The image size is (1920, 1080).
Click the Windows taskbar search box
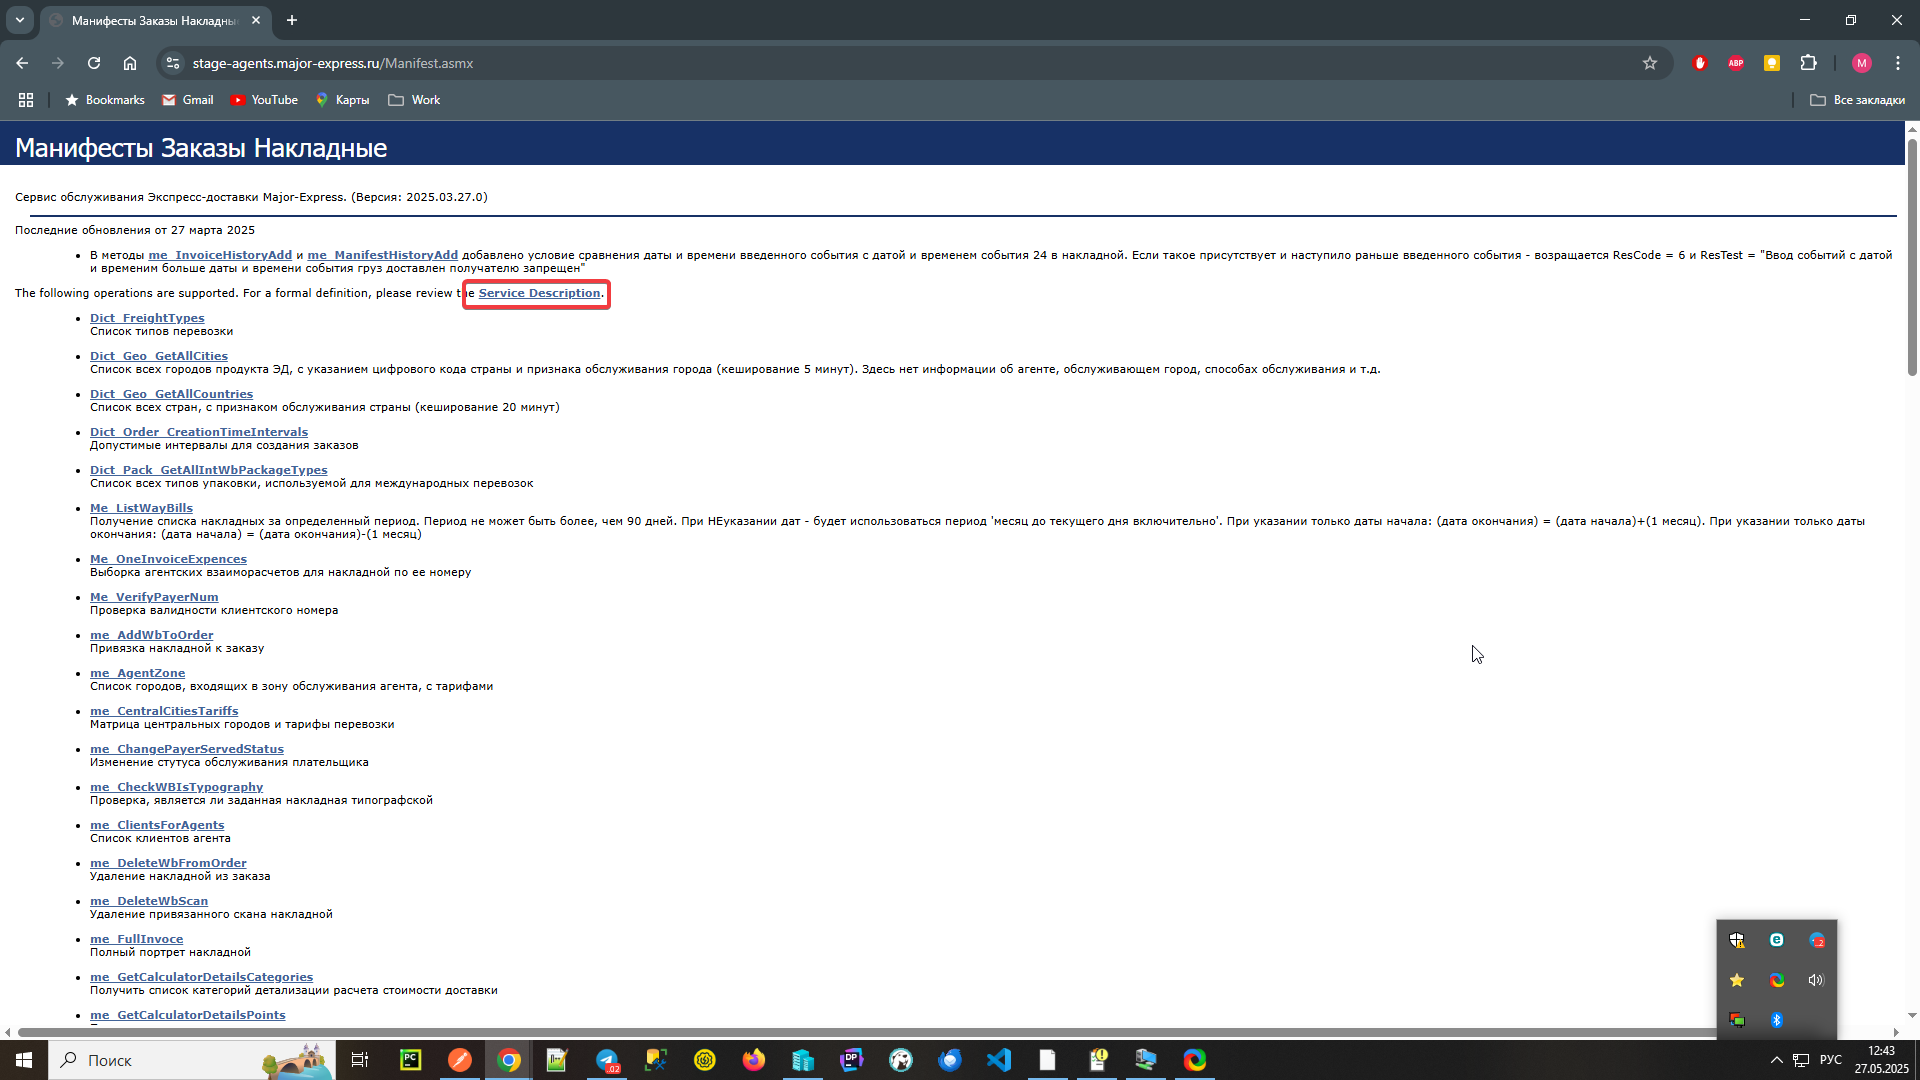[x=191, y=1060]
